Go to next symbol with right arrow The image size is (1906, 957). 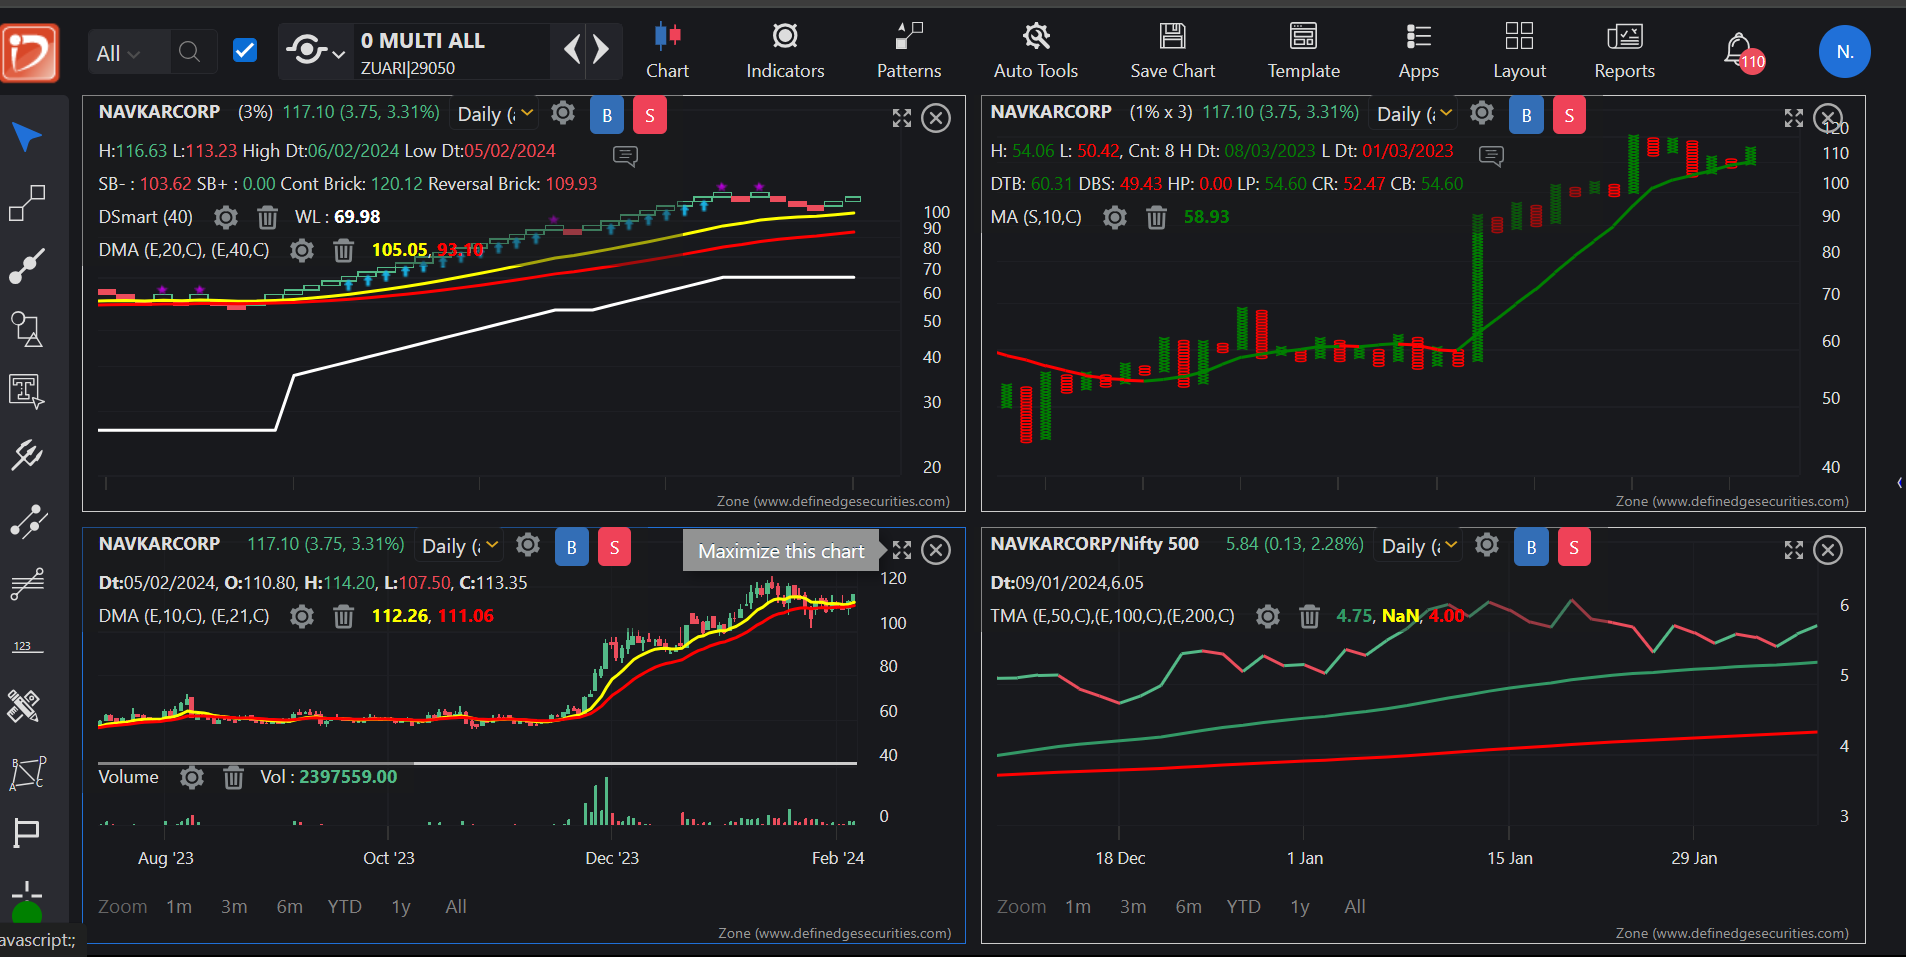(601, 49)
